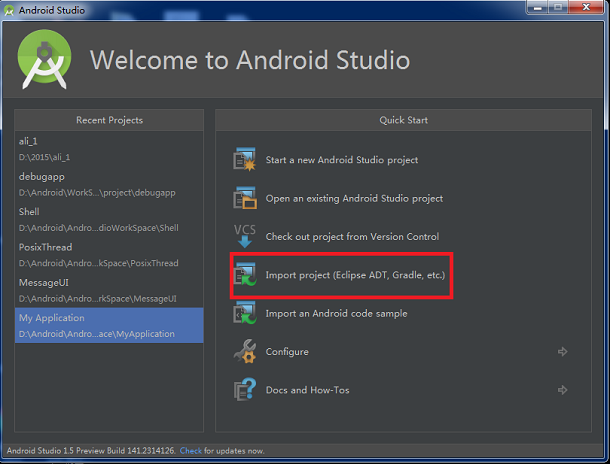Click the Configure wrench and gear icon

(245, 351)
